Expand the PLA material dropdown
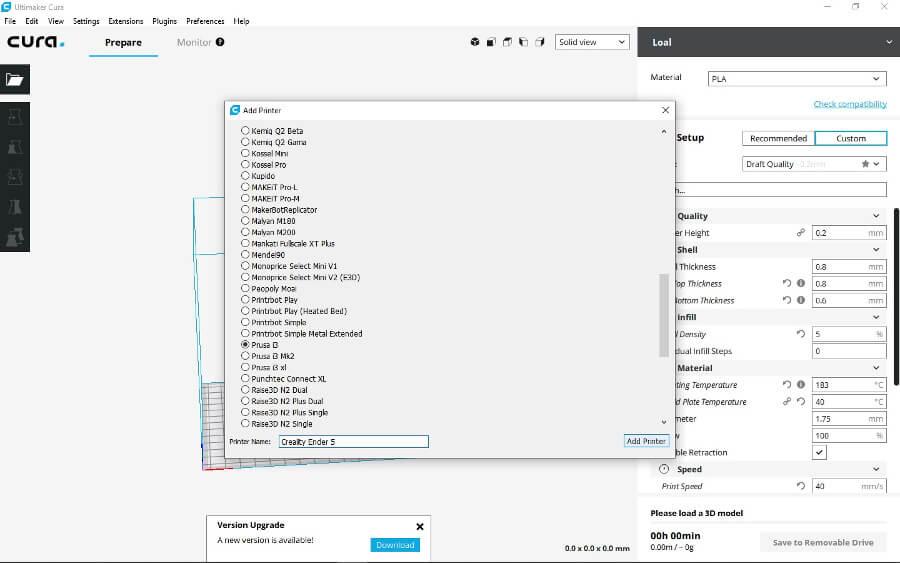 pyautogui.click(x=796, y=79)
